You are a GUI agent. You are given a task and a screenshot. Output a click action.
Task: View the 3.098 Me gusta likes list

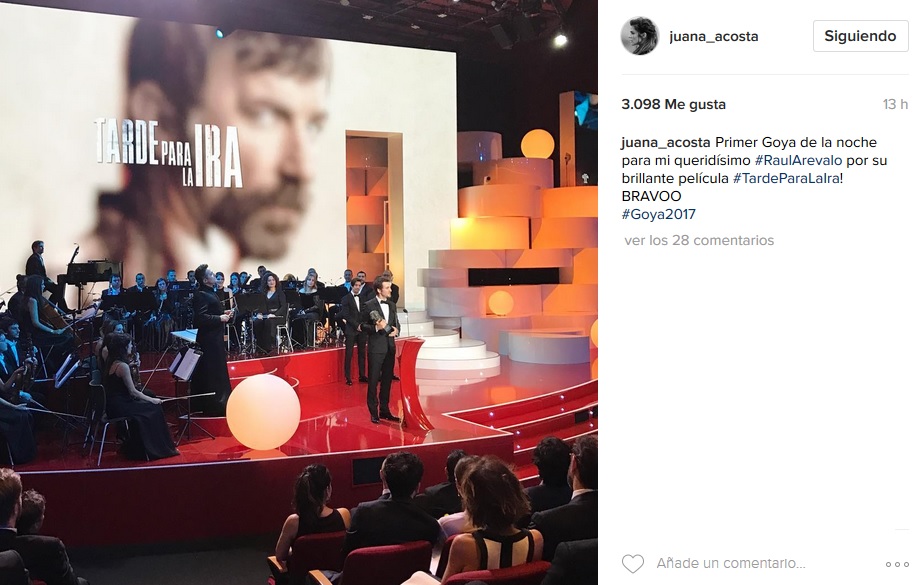(x=673, y=105)
